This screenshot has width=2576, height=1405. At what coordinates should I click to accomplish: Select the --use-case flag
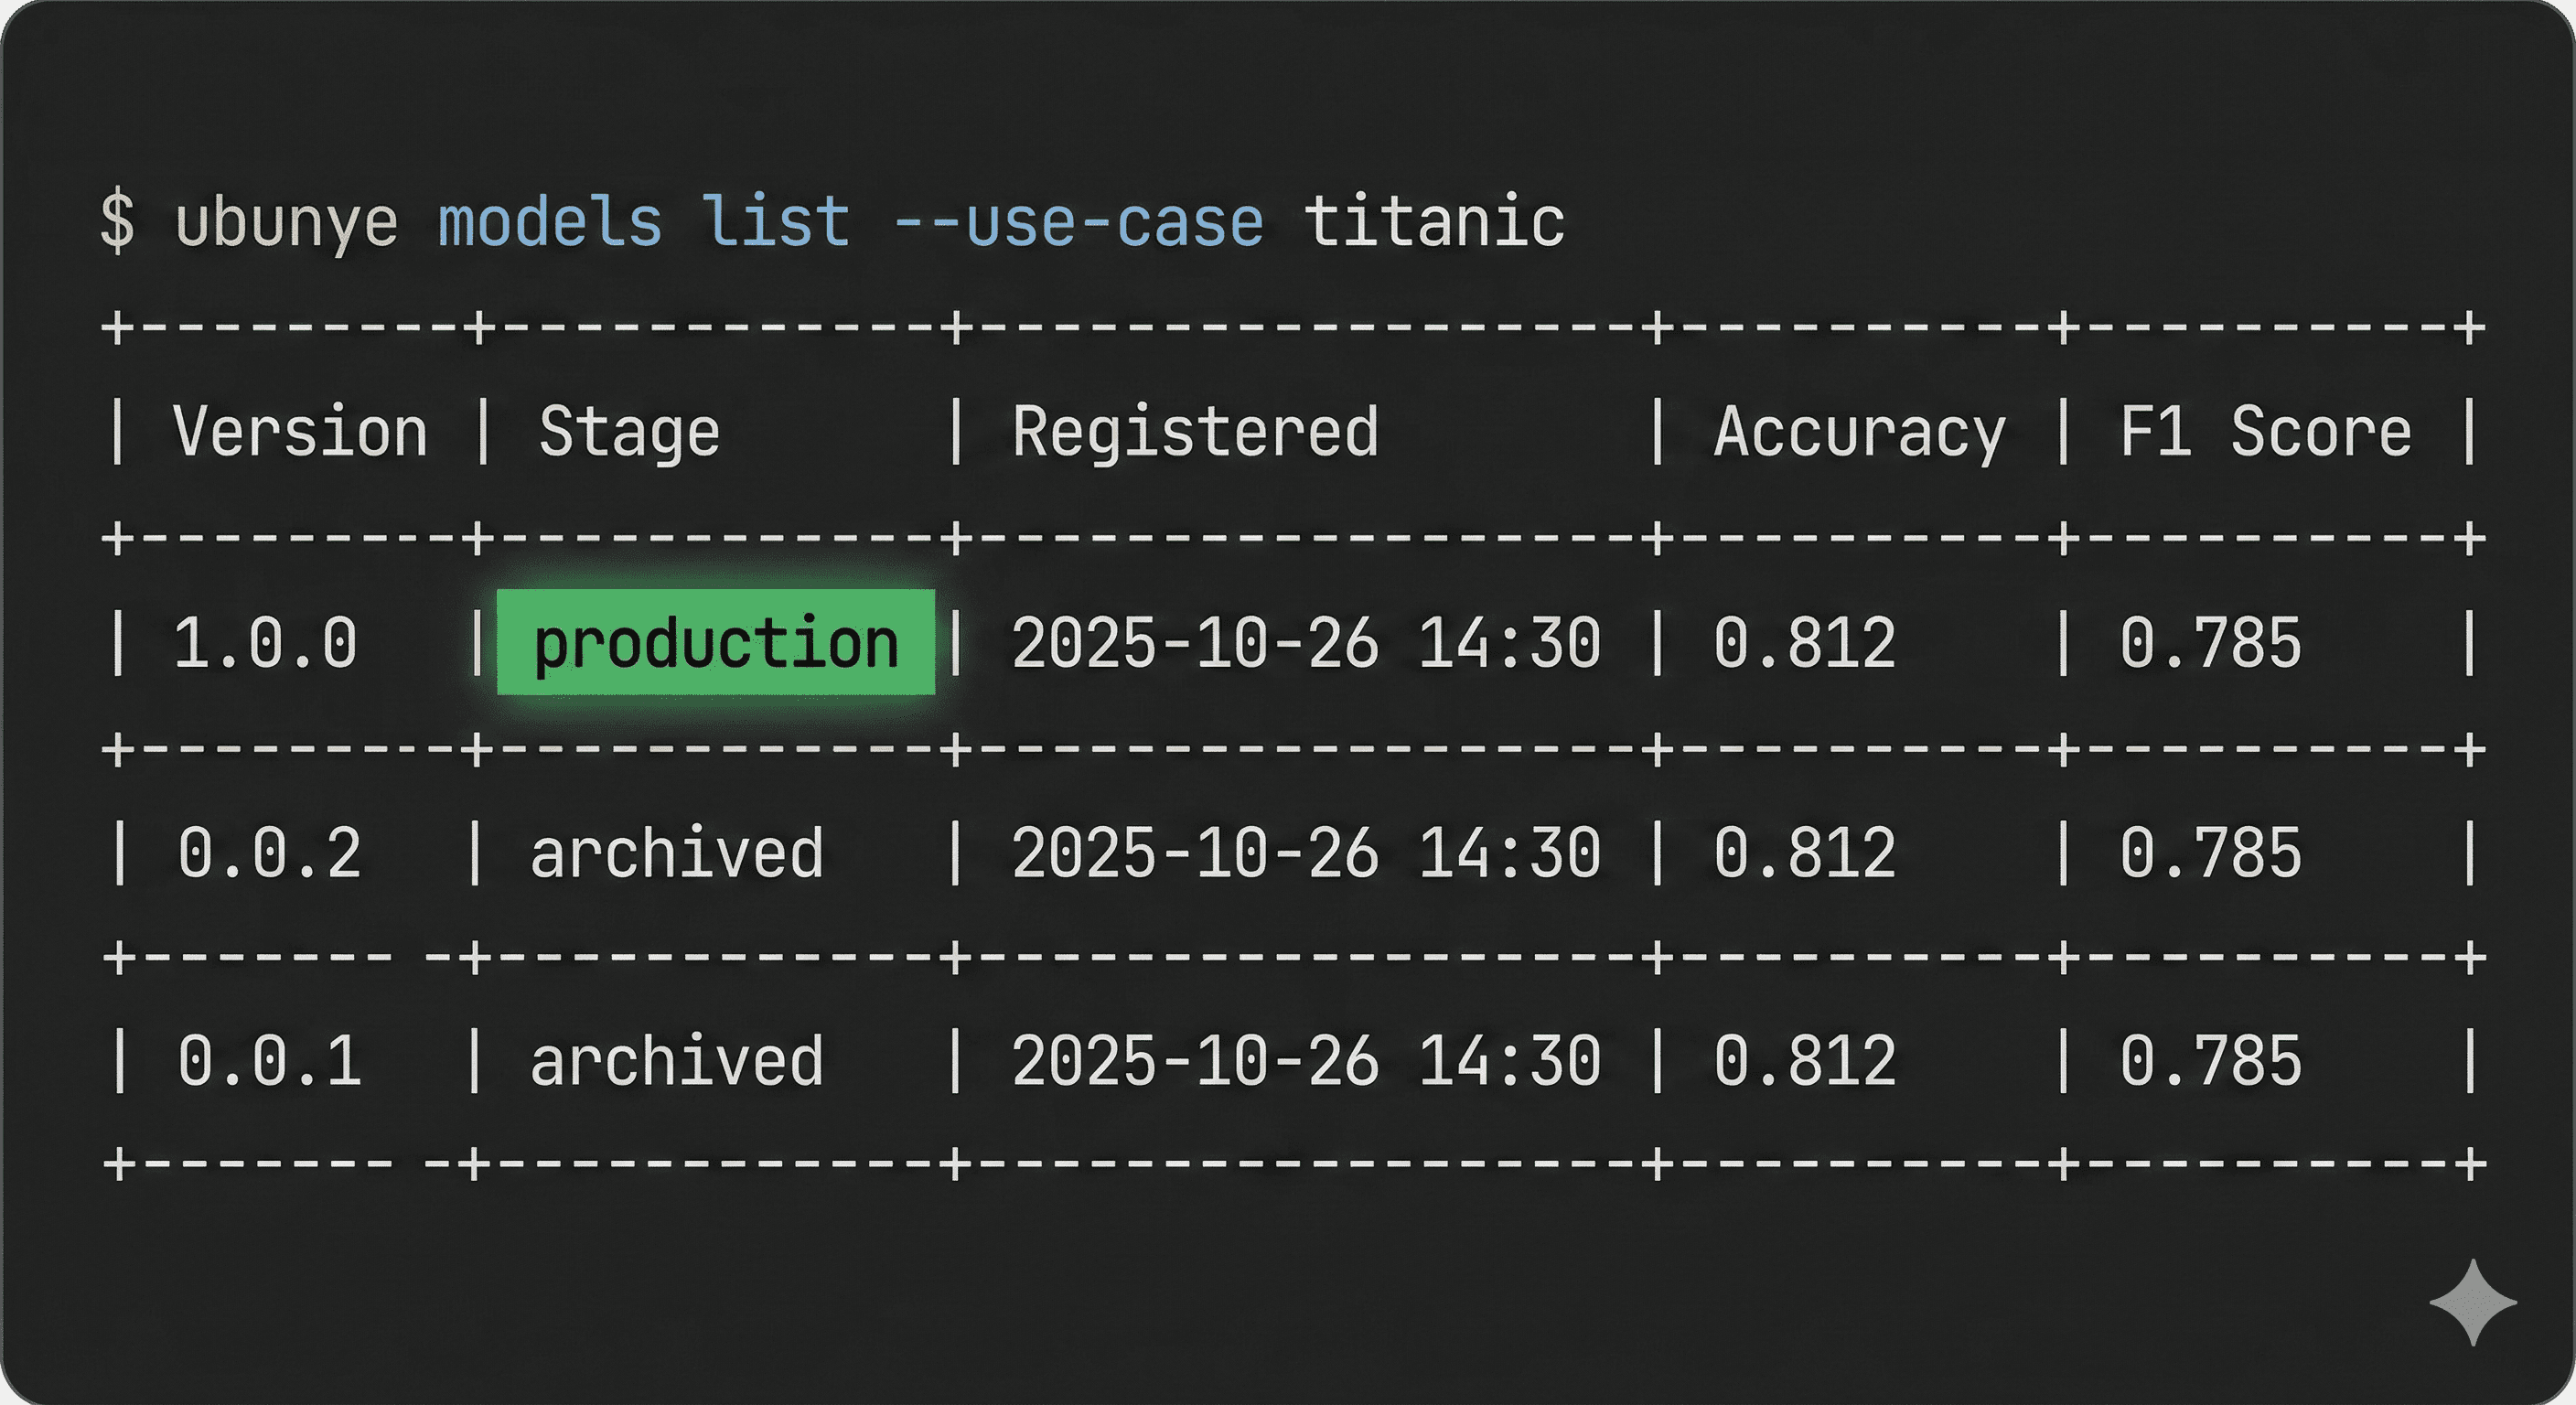click(1078, 222)
